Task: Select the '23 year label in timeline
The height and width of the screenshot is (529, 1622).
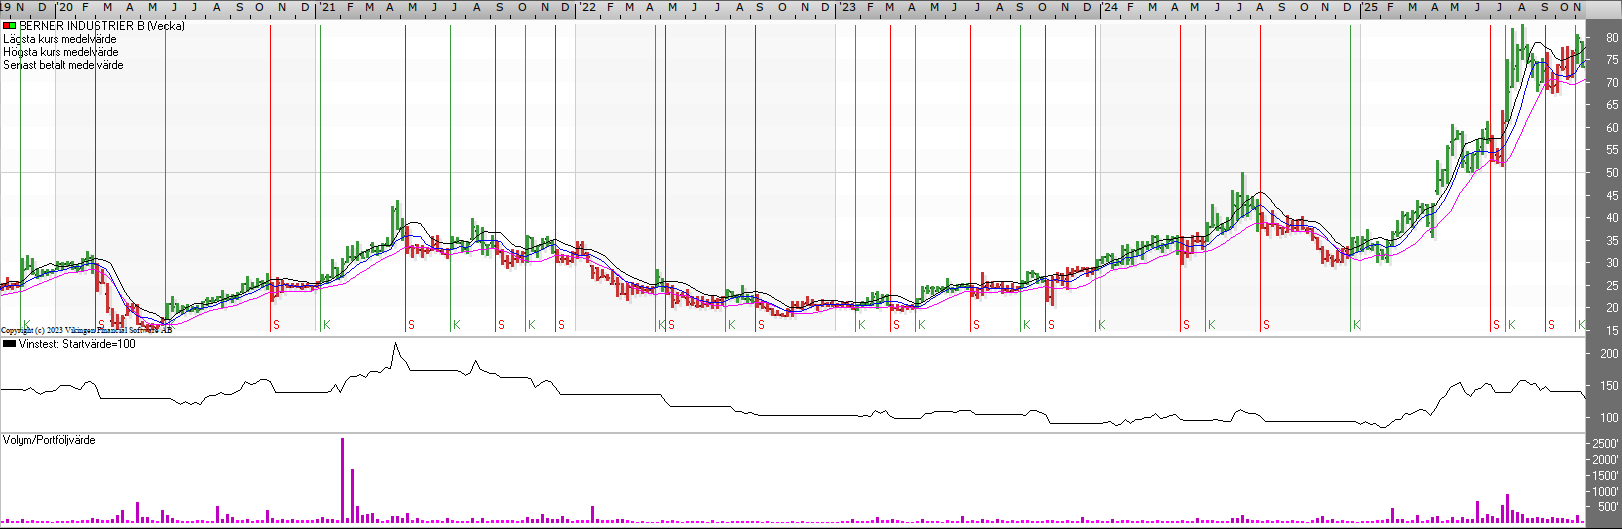Action: coord(846,7)
